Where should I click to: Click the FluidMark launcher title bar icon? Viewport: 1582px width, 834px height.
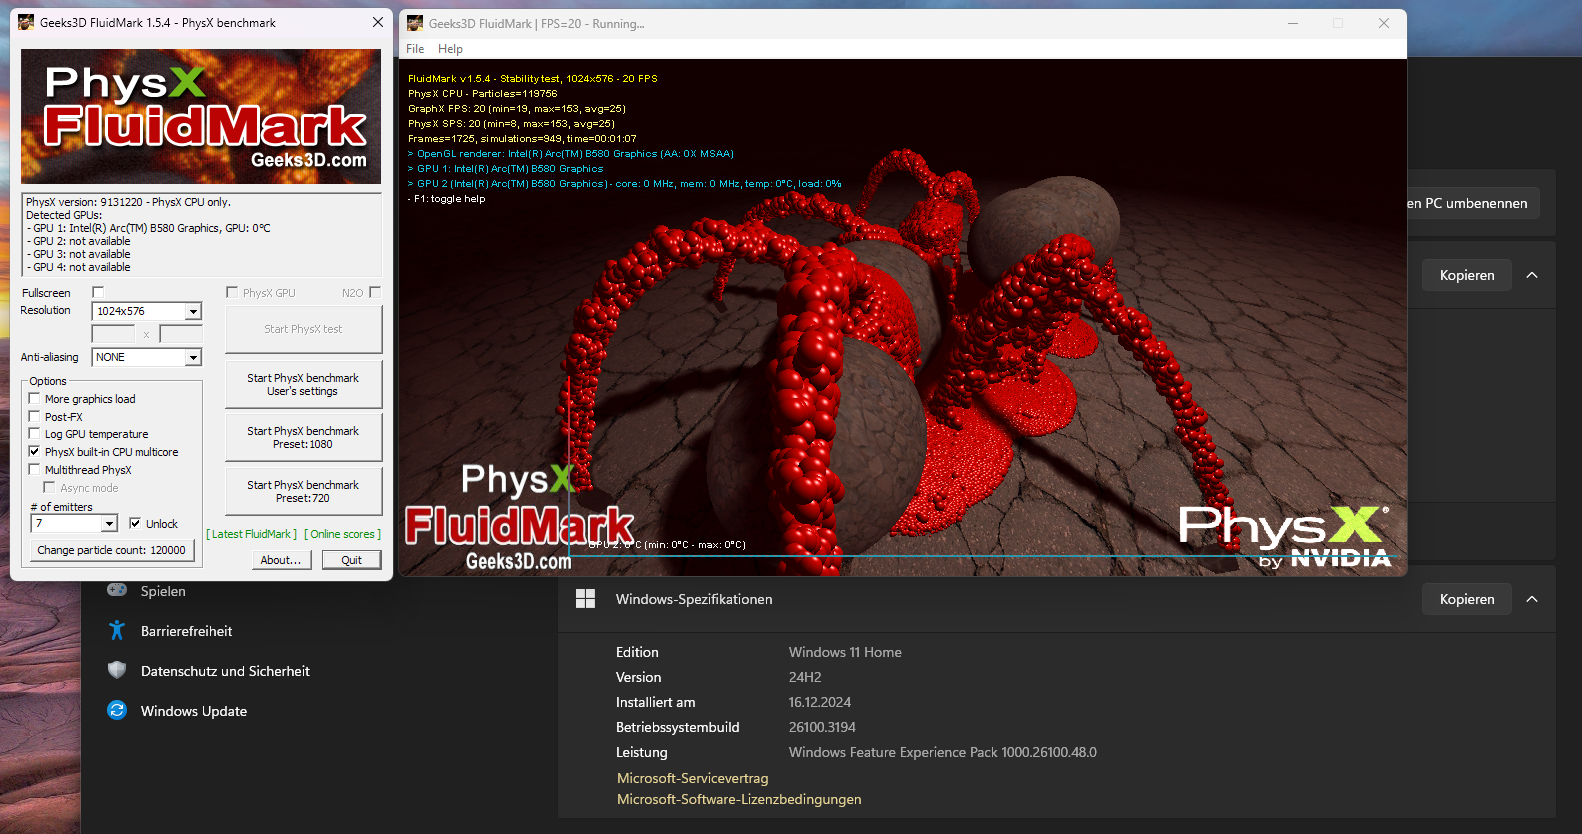[26, 22]
